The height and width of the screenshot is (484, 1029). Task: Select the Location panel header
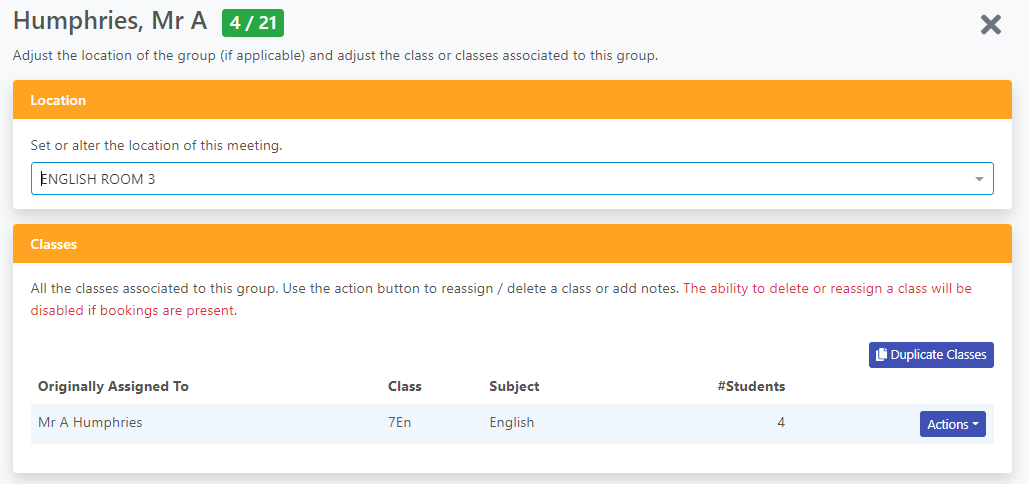tap(512, 100)
